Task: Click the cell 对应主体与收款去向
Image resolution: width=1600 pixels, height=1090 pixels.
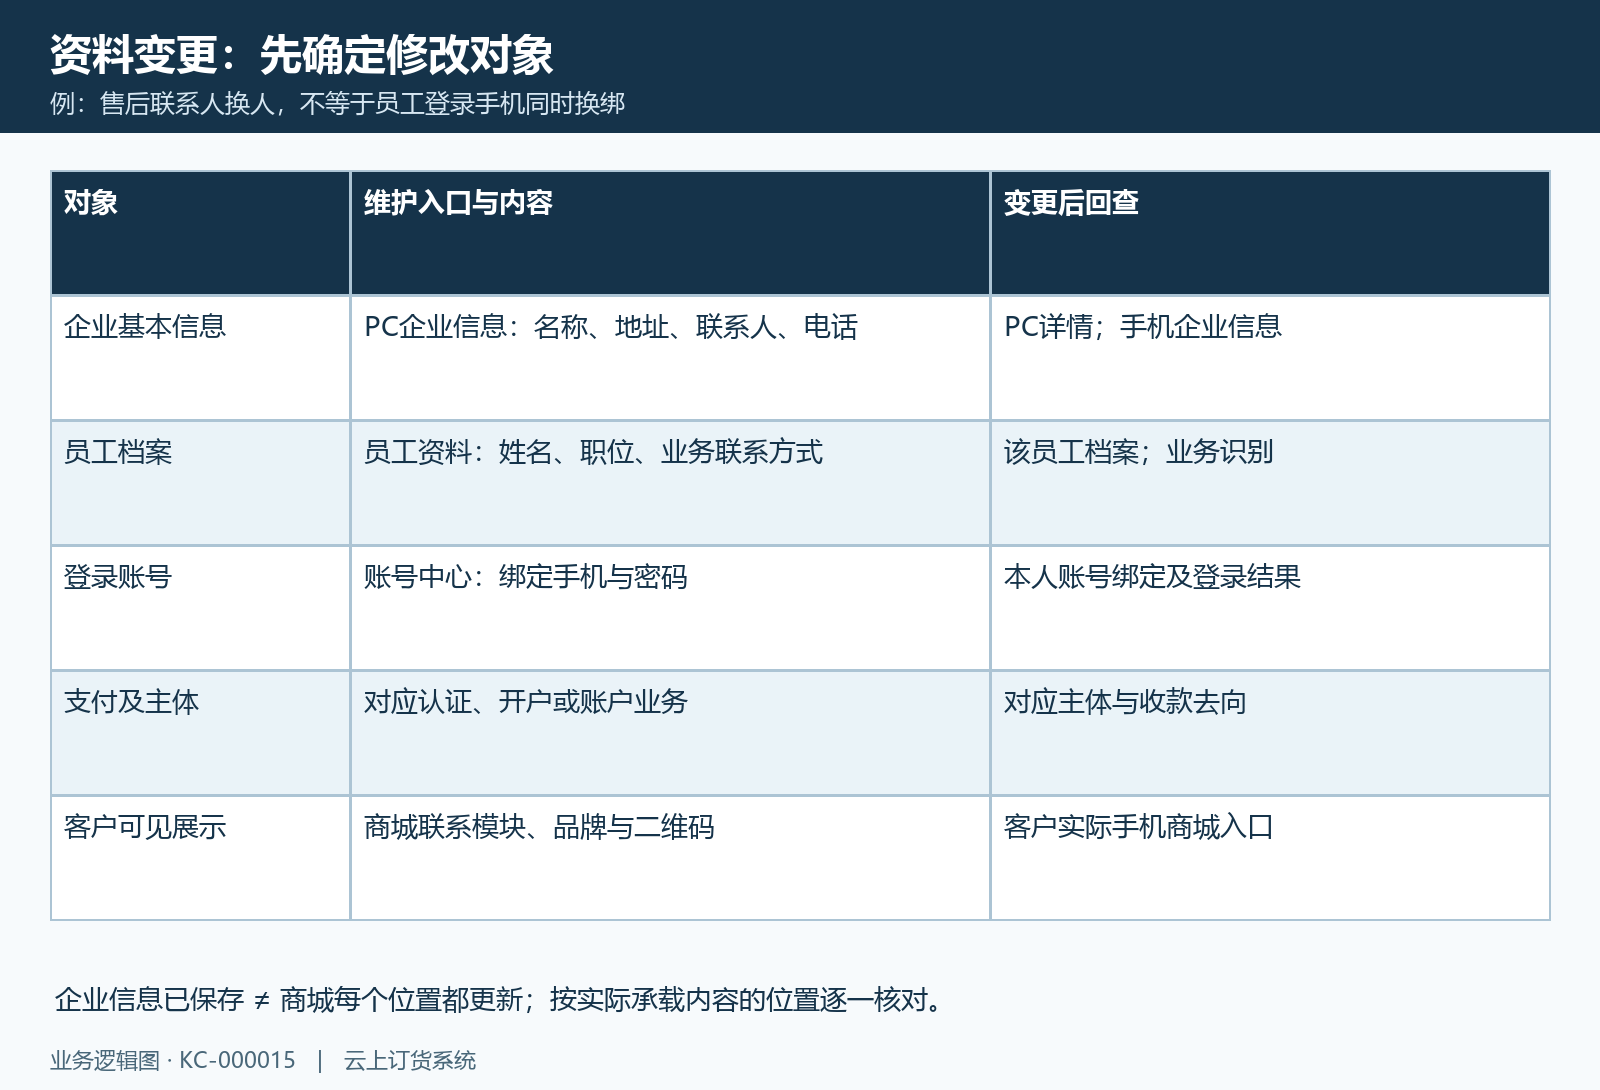Action: click(1270, 733)
